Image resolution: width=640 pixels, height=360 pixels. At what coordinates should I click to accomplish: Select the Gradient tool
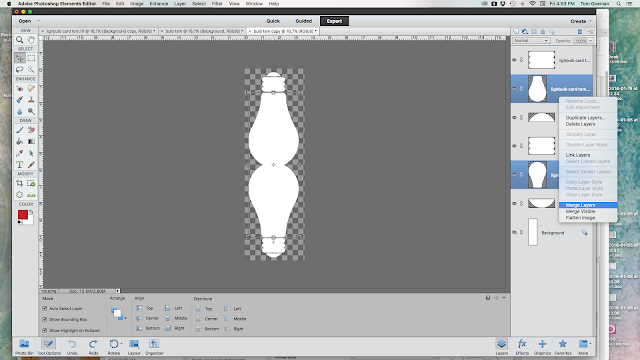(31, 142)
